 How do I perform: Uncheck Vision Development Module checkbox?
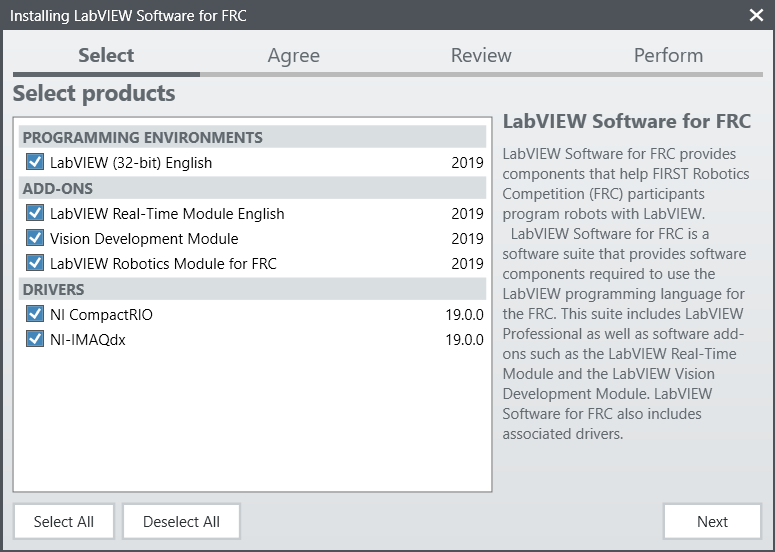click(x=35, y=238)
